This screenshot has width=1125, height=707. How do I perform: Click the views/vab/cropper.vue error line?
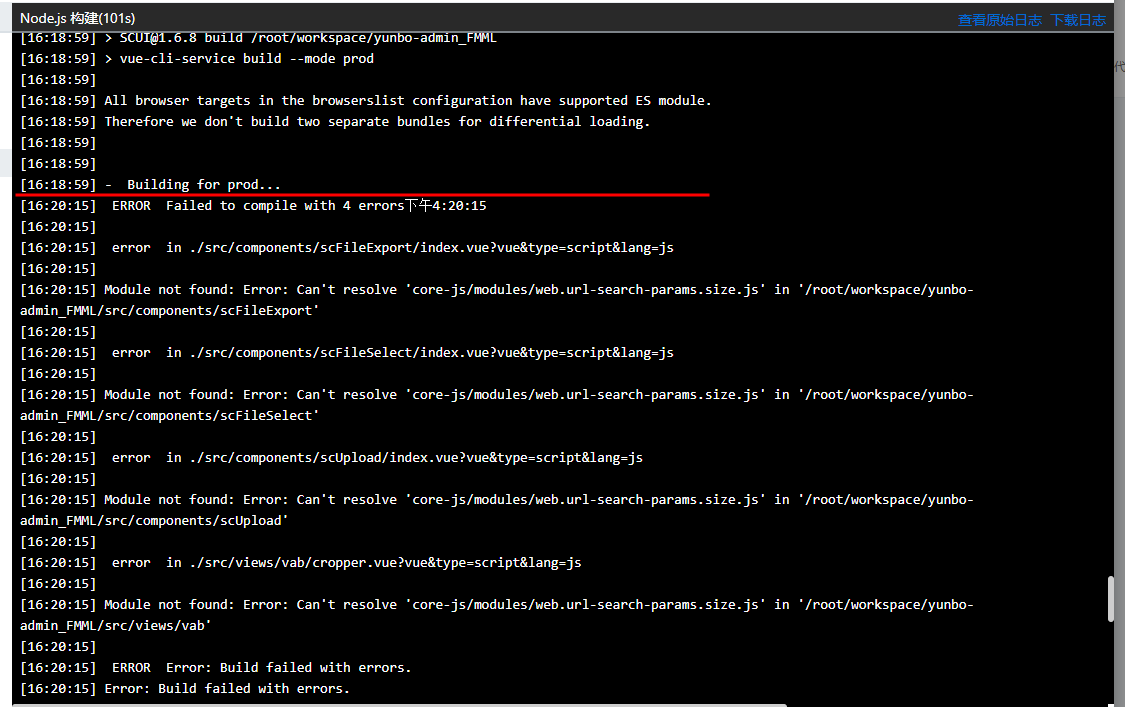tap(301, 563)
